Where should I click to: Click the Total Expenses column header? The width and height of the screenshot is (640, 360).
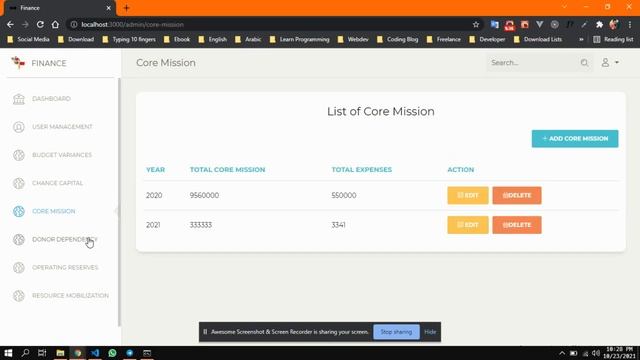(x=362, y=170)
